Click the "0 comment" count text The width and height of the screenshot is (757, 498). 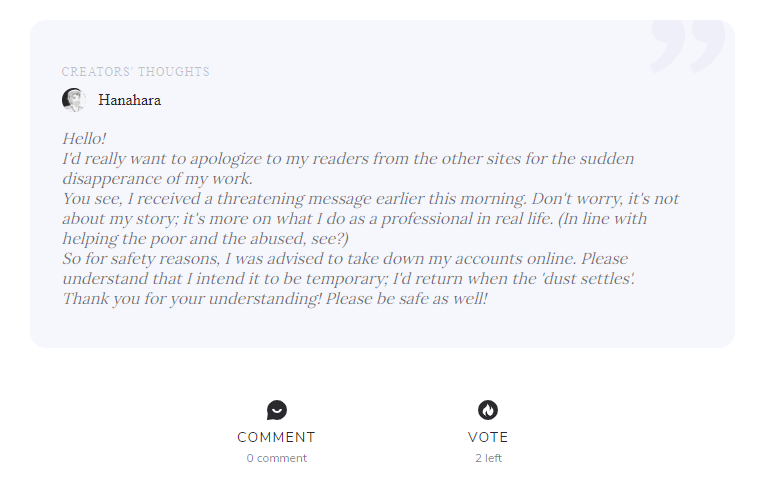point(277,458)
